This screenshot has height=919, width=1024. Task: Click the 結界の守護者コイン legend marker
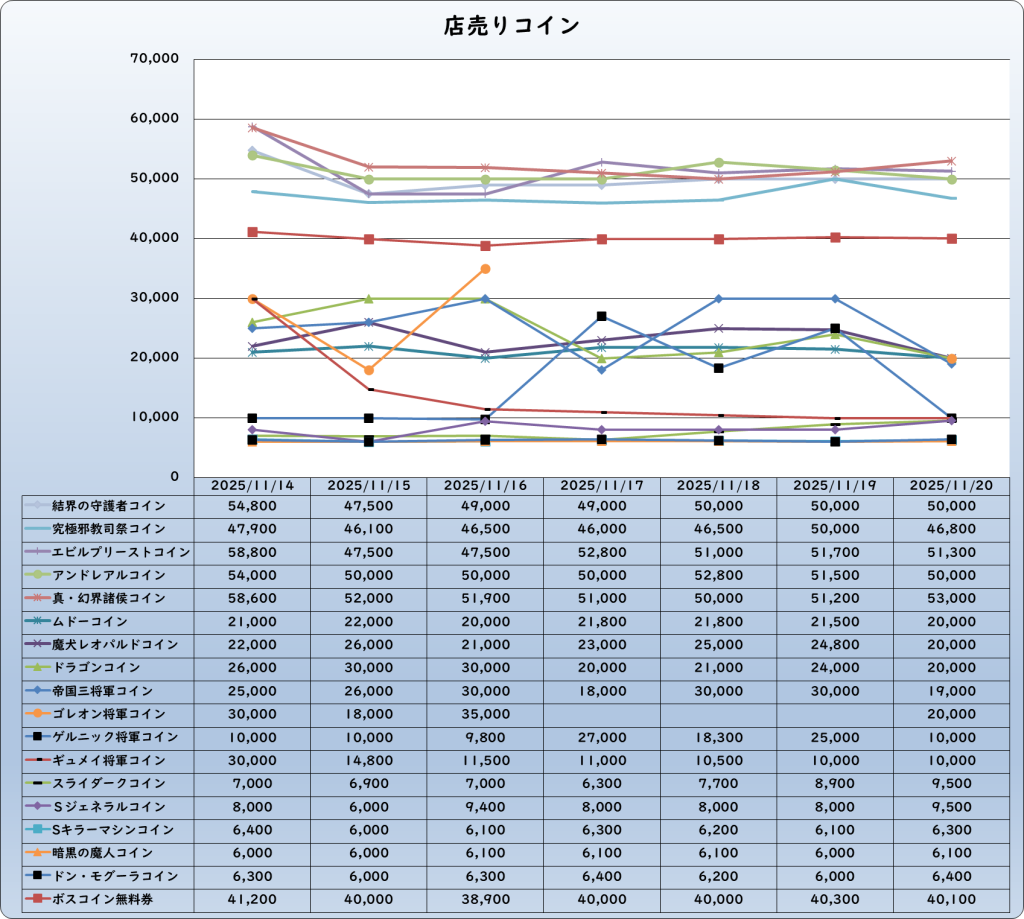(x=37, y=506)
